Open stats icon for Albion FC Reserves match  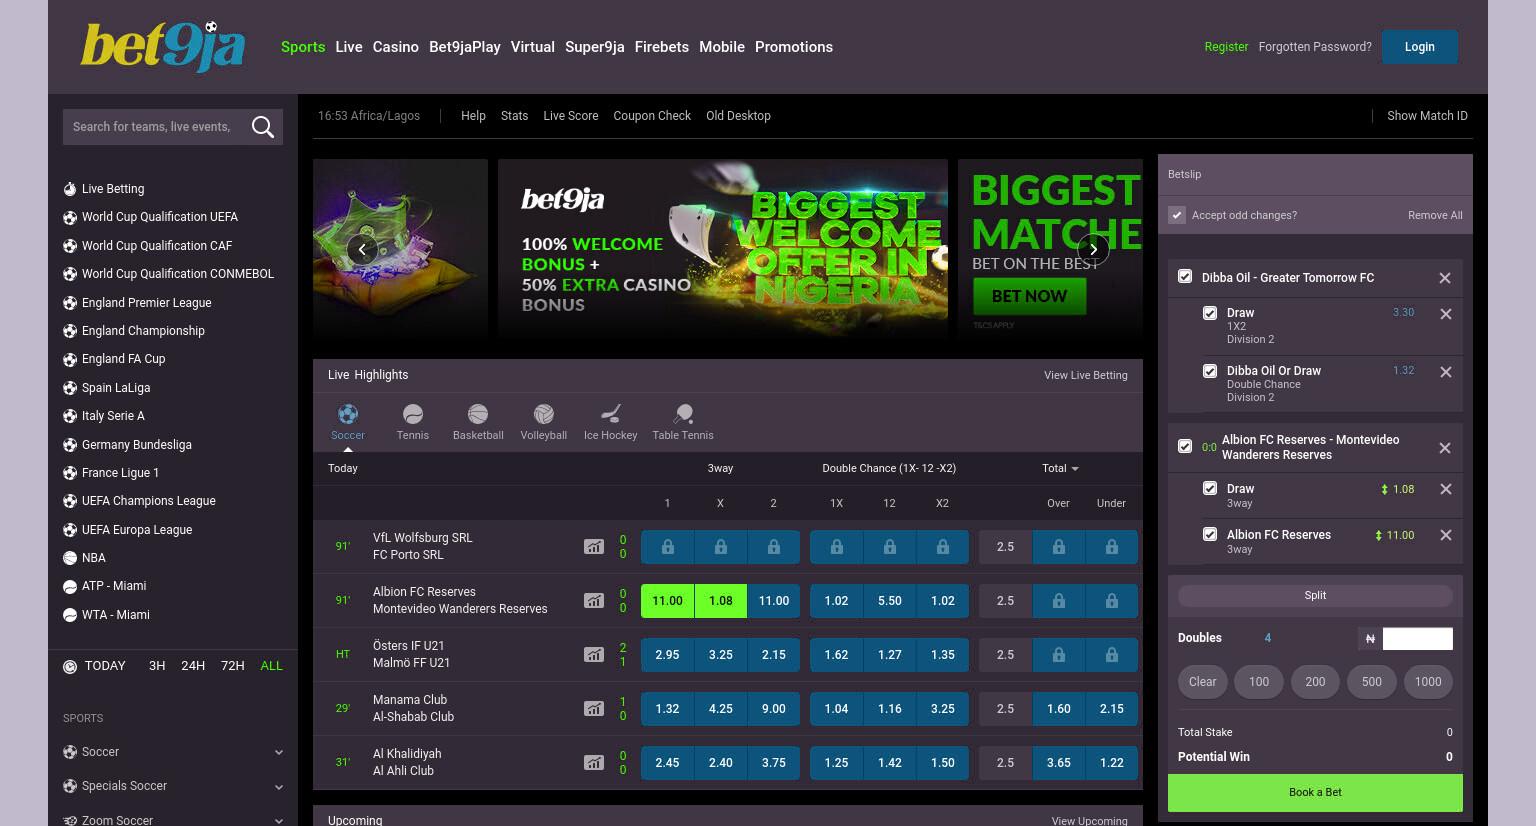coord(594,600)
